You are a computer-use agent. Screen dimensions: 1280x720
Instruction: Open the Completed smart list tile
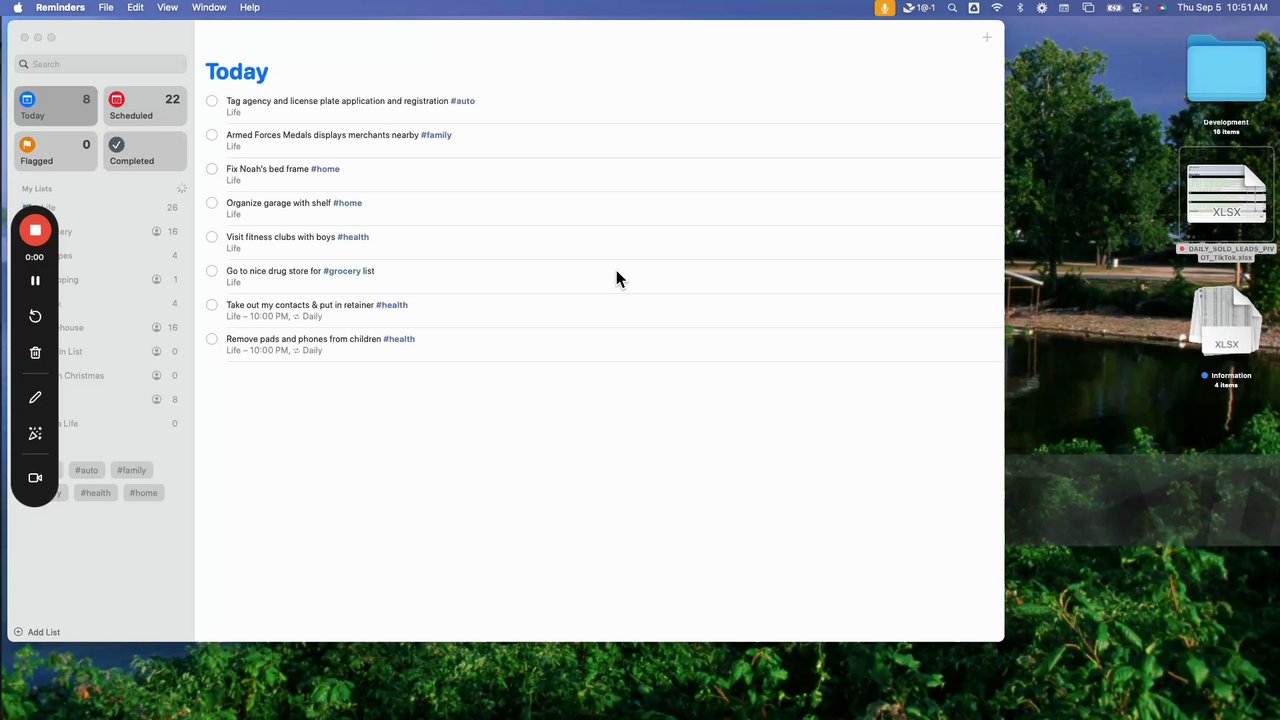tap(145, 151)
